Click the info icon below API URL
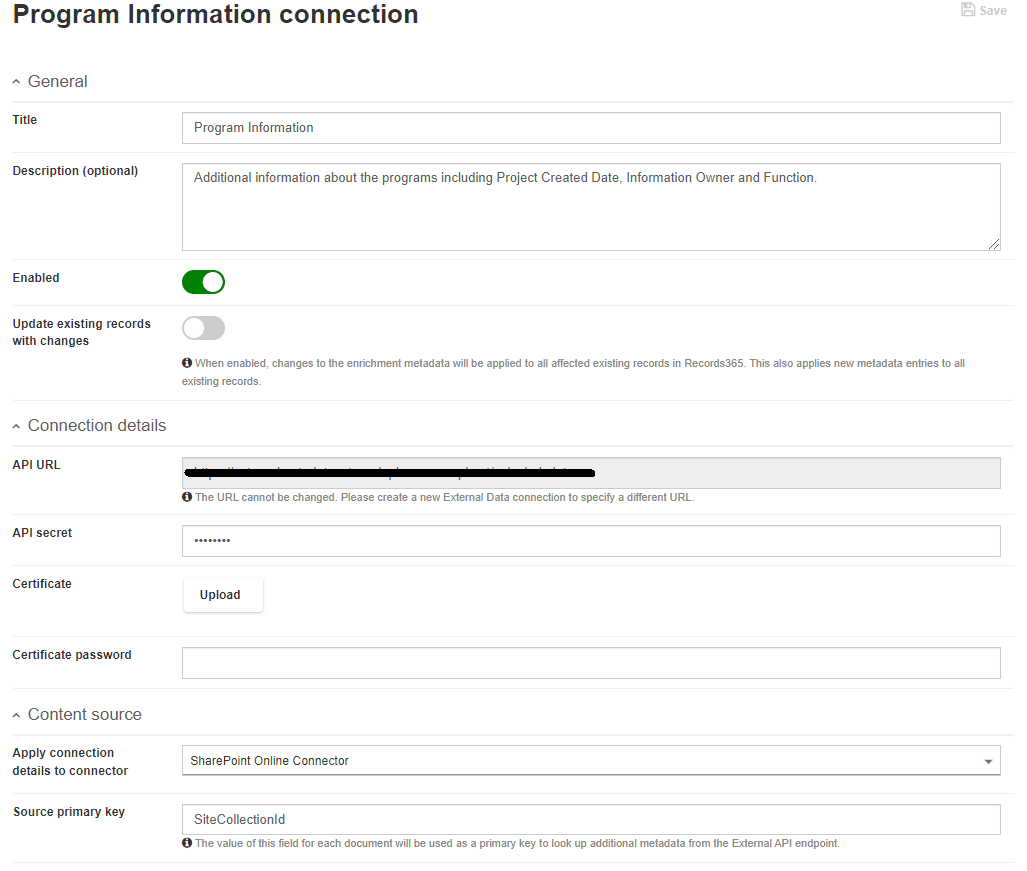1027x871 pixels. coord(187,497)
